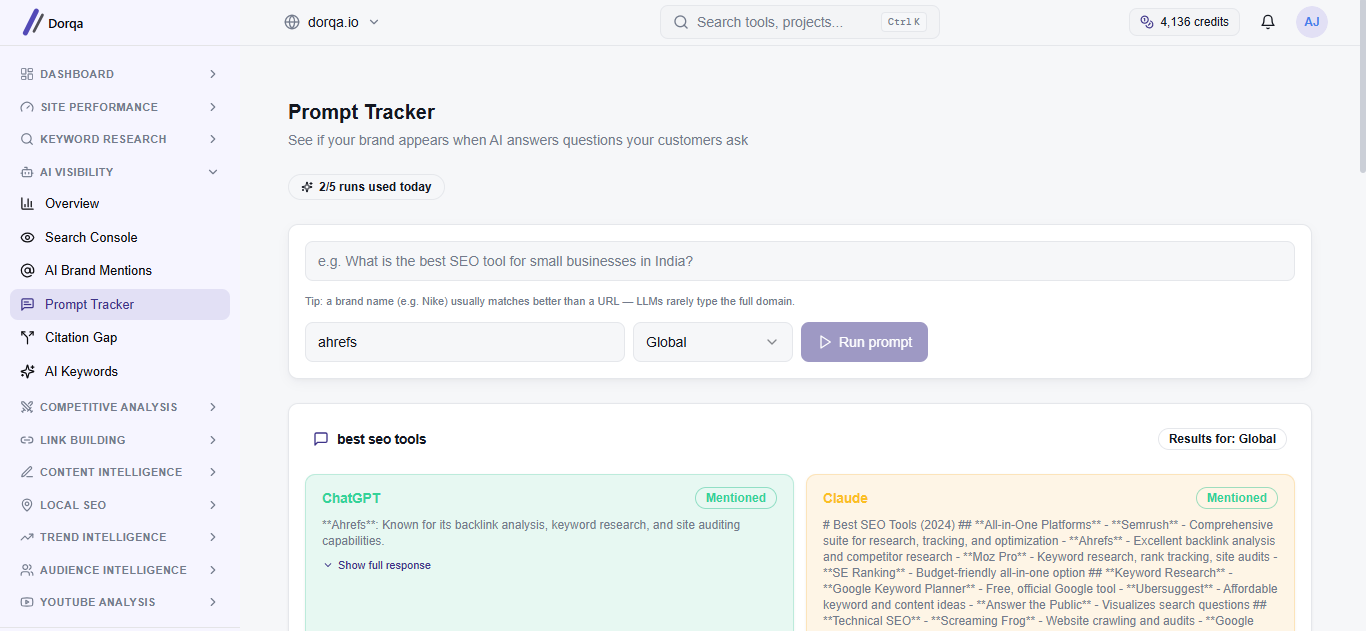Image resolution: width=1366 pixels, height=631 pixels.
Task: Go to Search Console
Action: click(x=120, y=237)
